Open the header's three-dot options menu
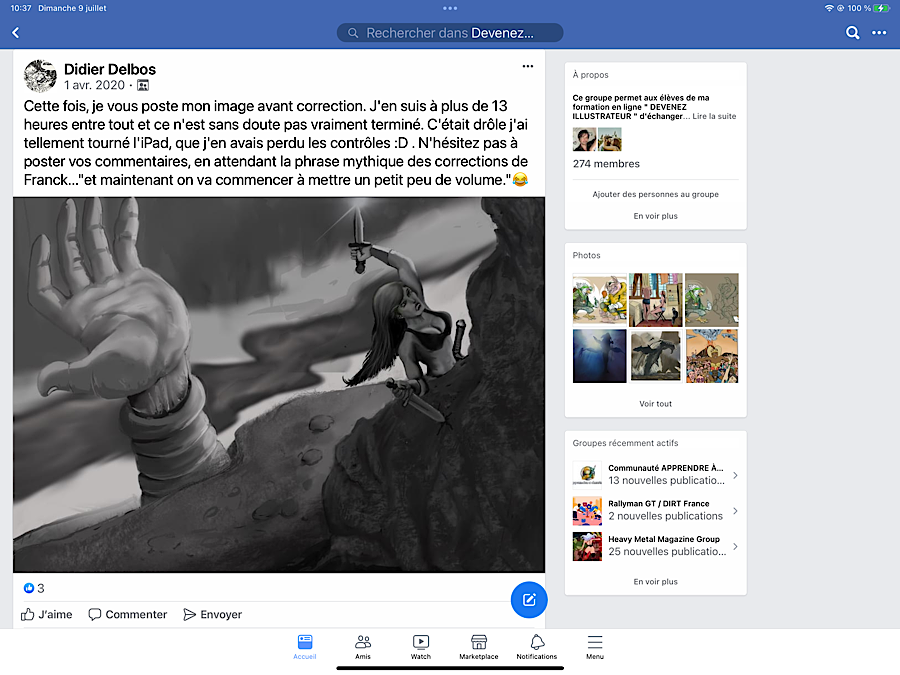This screenshot has height=675, width=900. (879, 33)
